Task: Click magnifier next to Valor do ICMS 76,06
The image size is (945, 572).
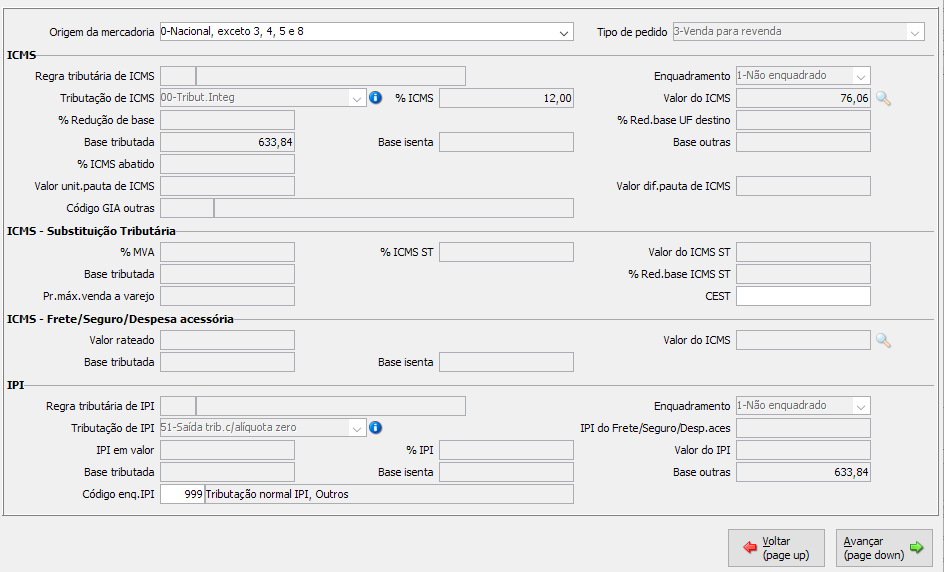Action: click(883, 98)
